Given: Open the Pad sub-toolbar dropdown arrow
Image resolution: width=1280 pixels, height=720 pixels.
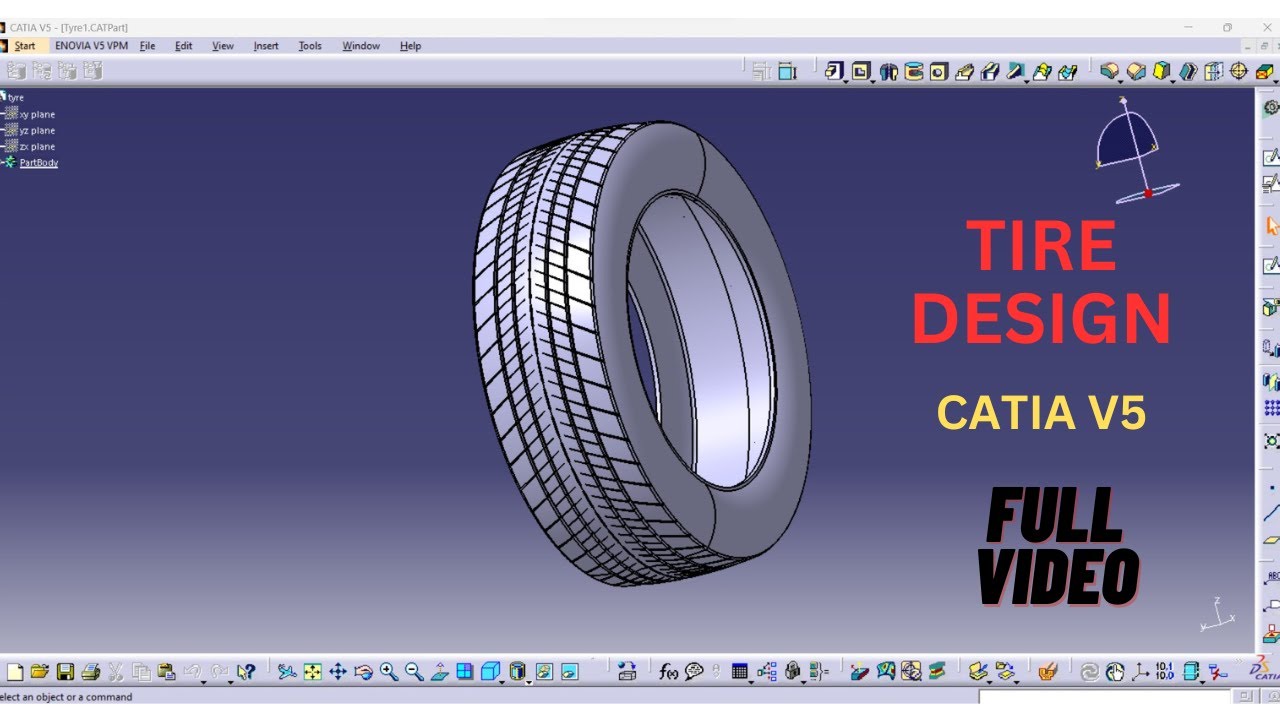Looking at the screenshot, I should tap(845, 81).
